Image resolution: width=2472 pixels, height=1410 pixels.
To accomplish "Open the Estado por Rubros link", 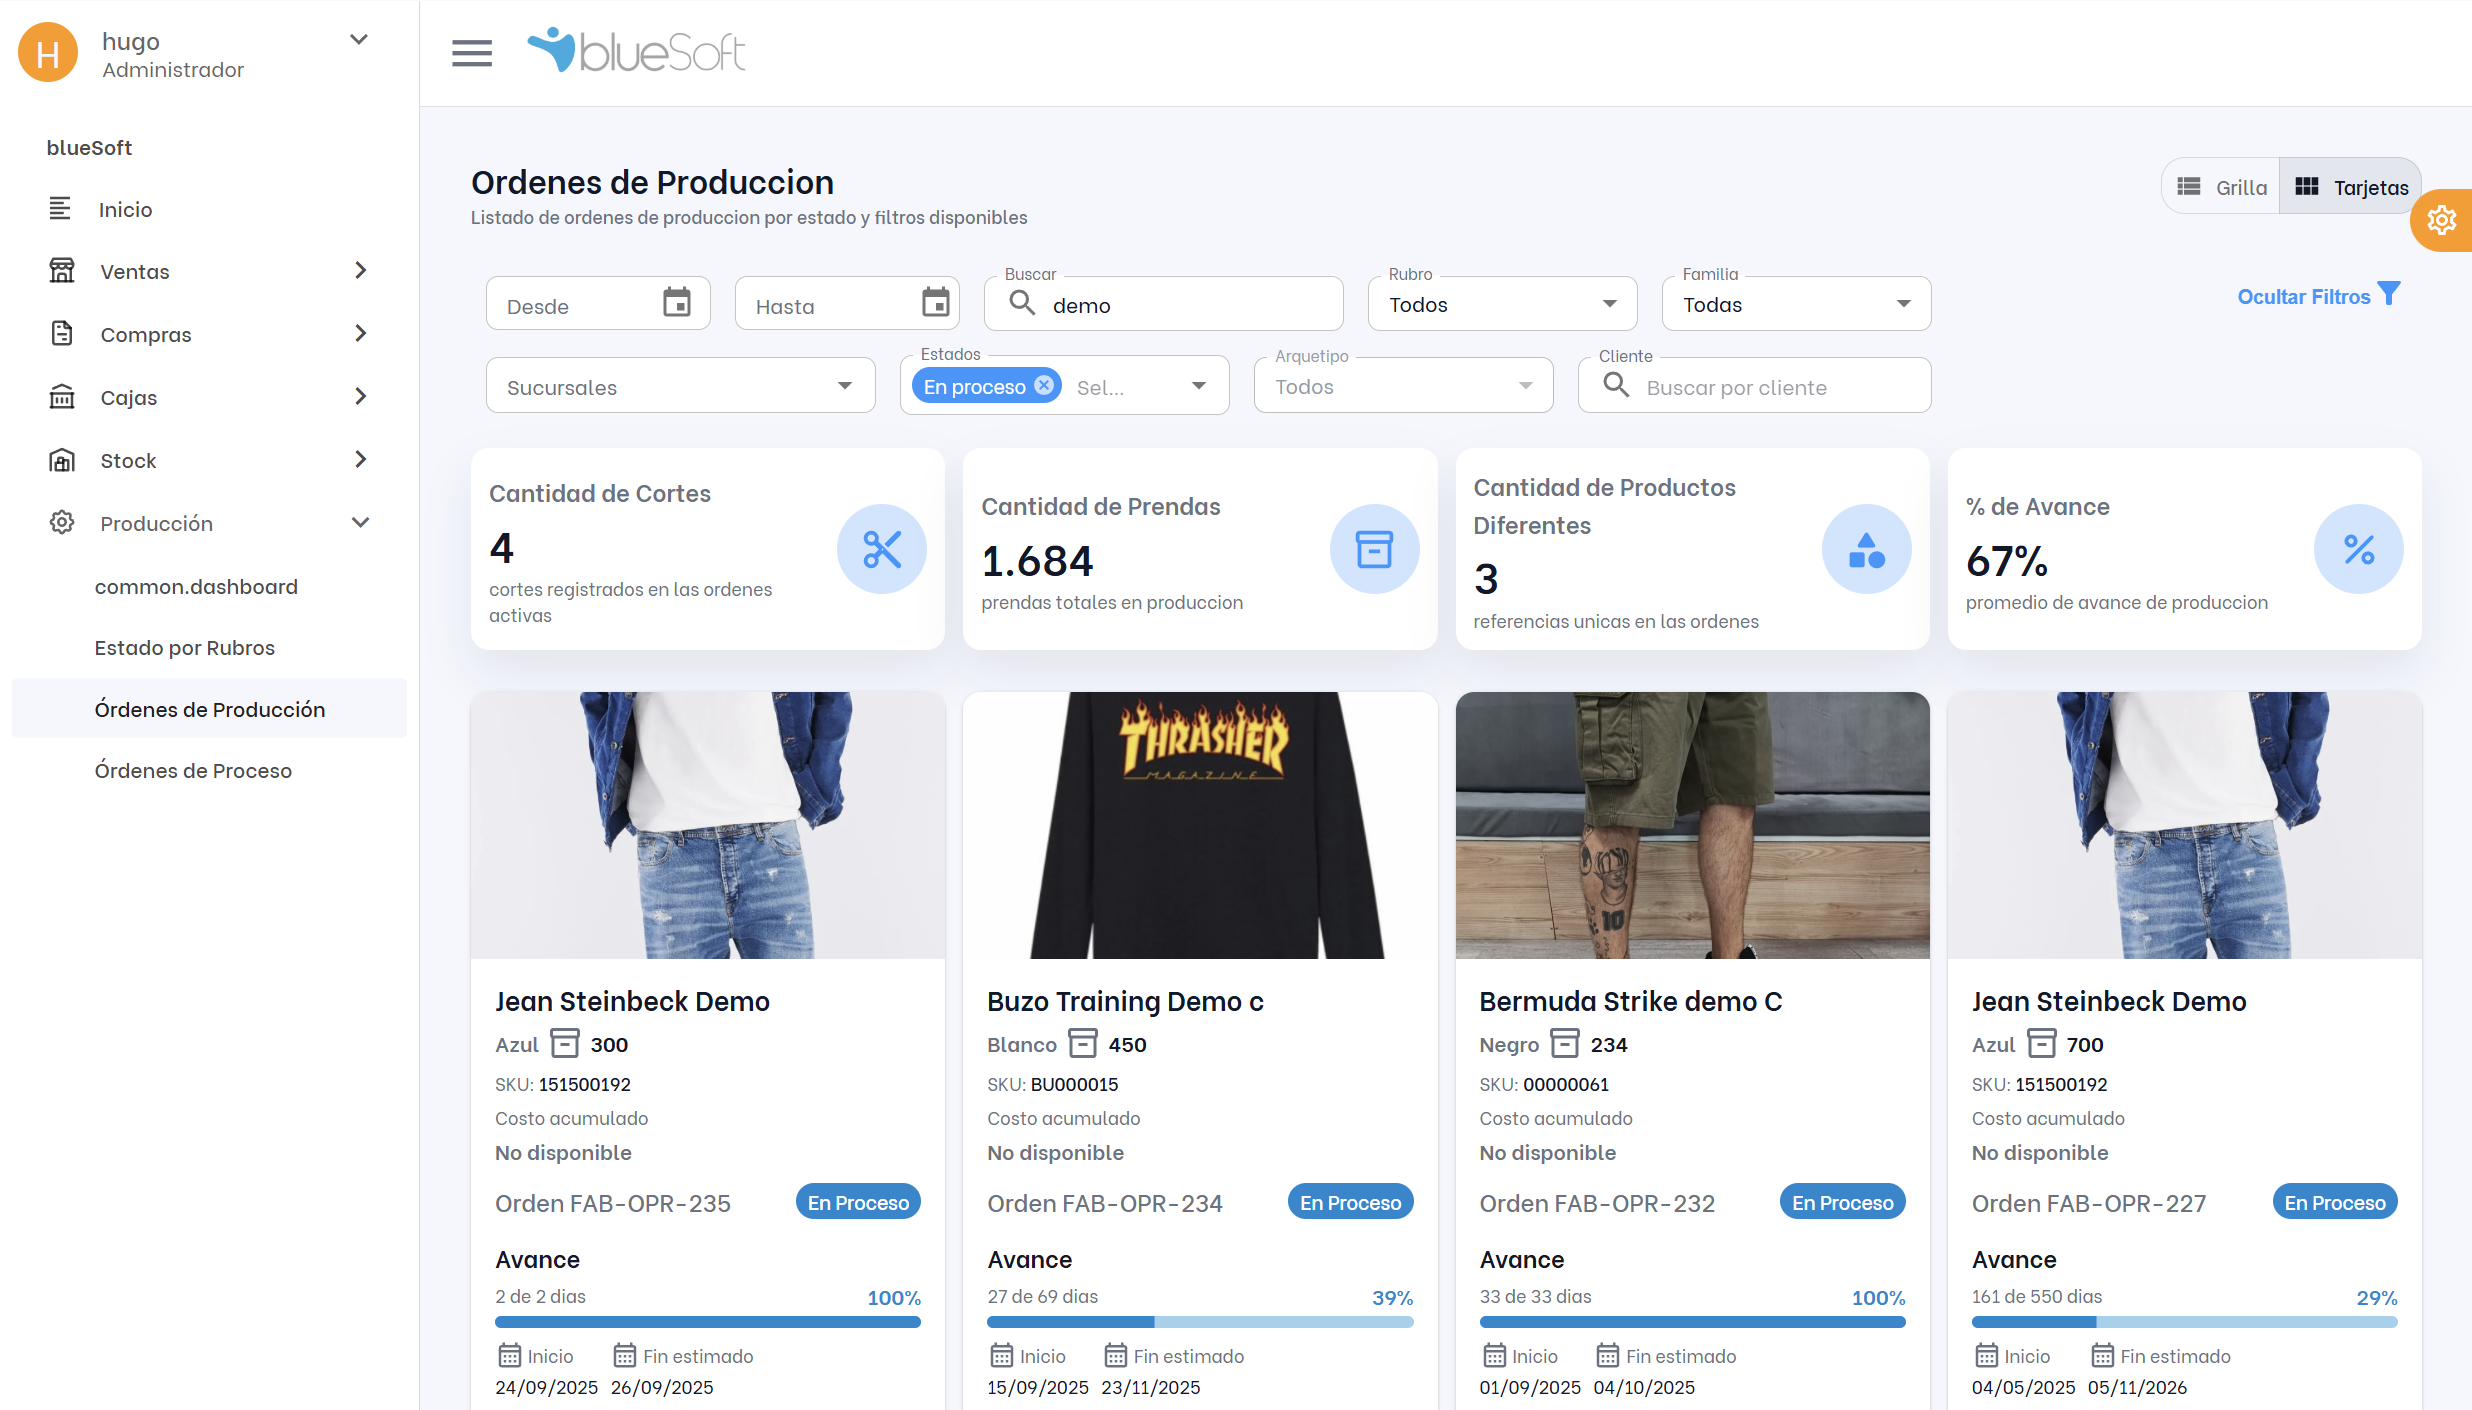I will point(185,647).
